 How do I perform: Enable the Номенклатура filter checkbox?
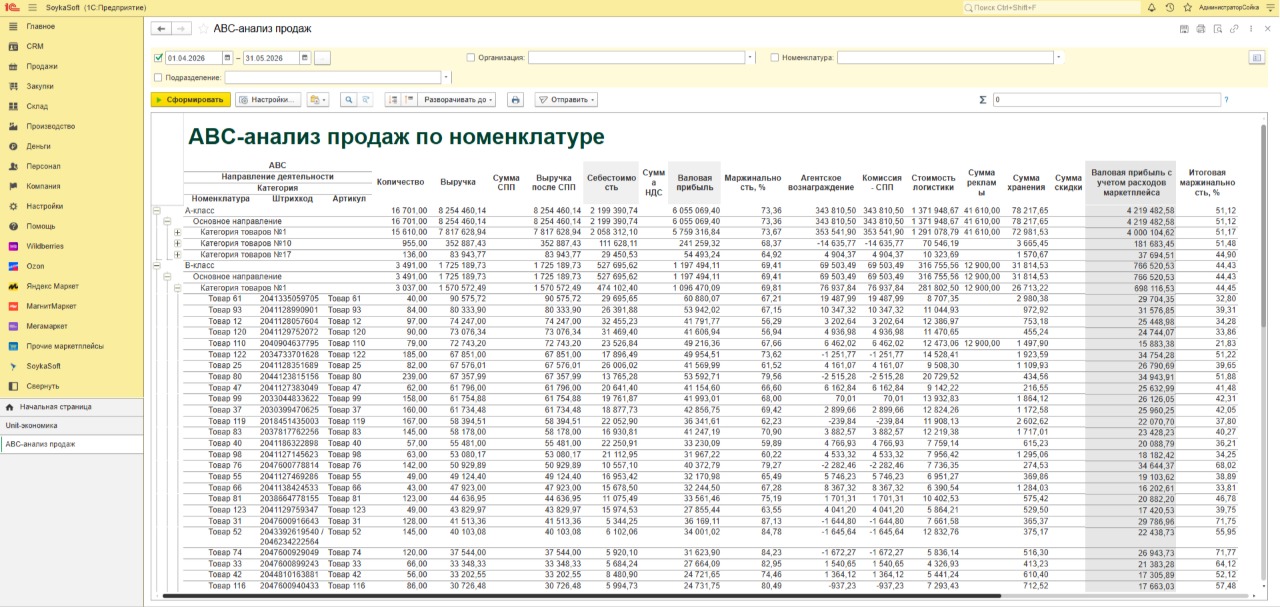click(x=774, y=58)
